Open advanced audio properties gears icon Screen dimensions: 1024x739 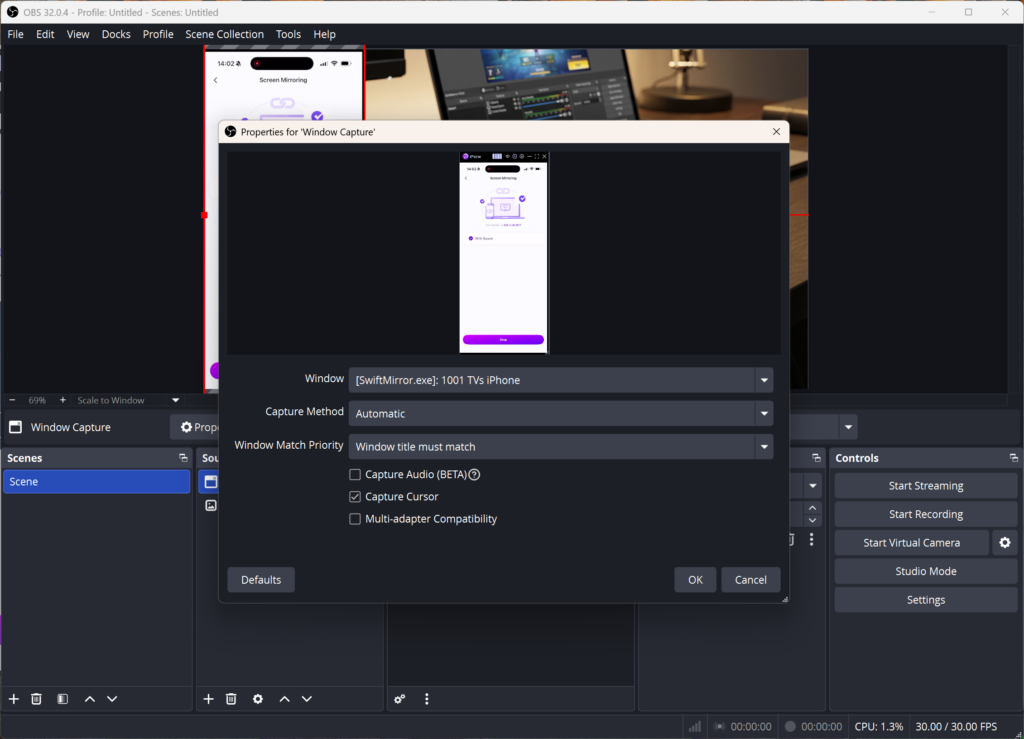pyautogui.click(x=400, y=699)
